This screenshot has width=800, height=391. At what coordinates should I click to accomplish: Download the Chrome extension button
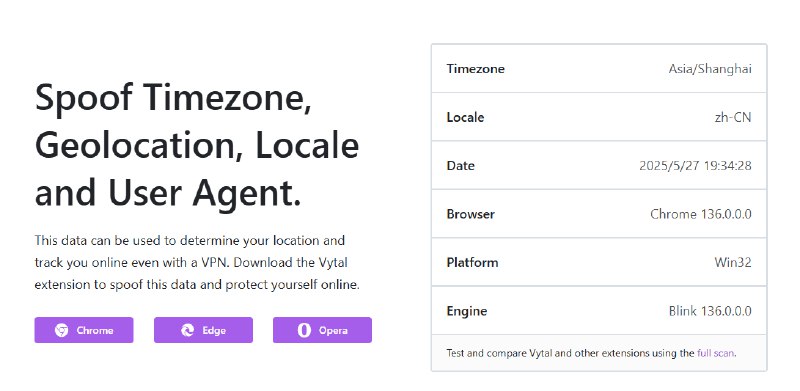pos(84,330)
